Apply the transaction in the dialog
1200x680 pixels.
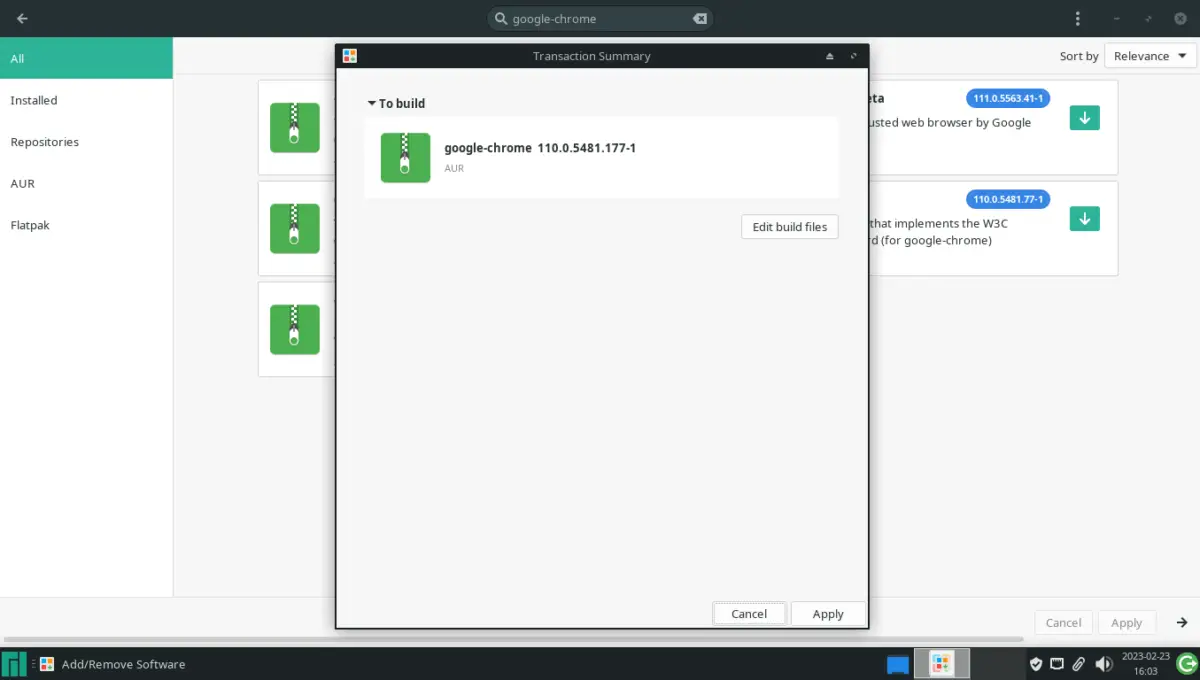(x=828, y=614)
